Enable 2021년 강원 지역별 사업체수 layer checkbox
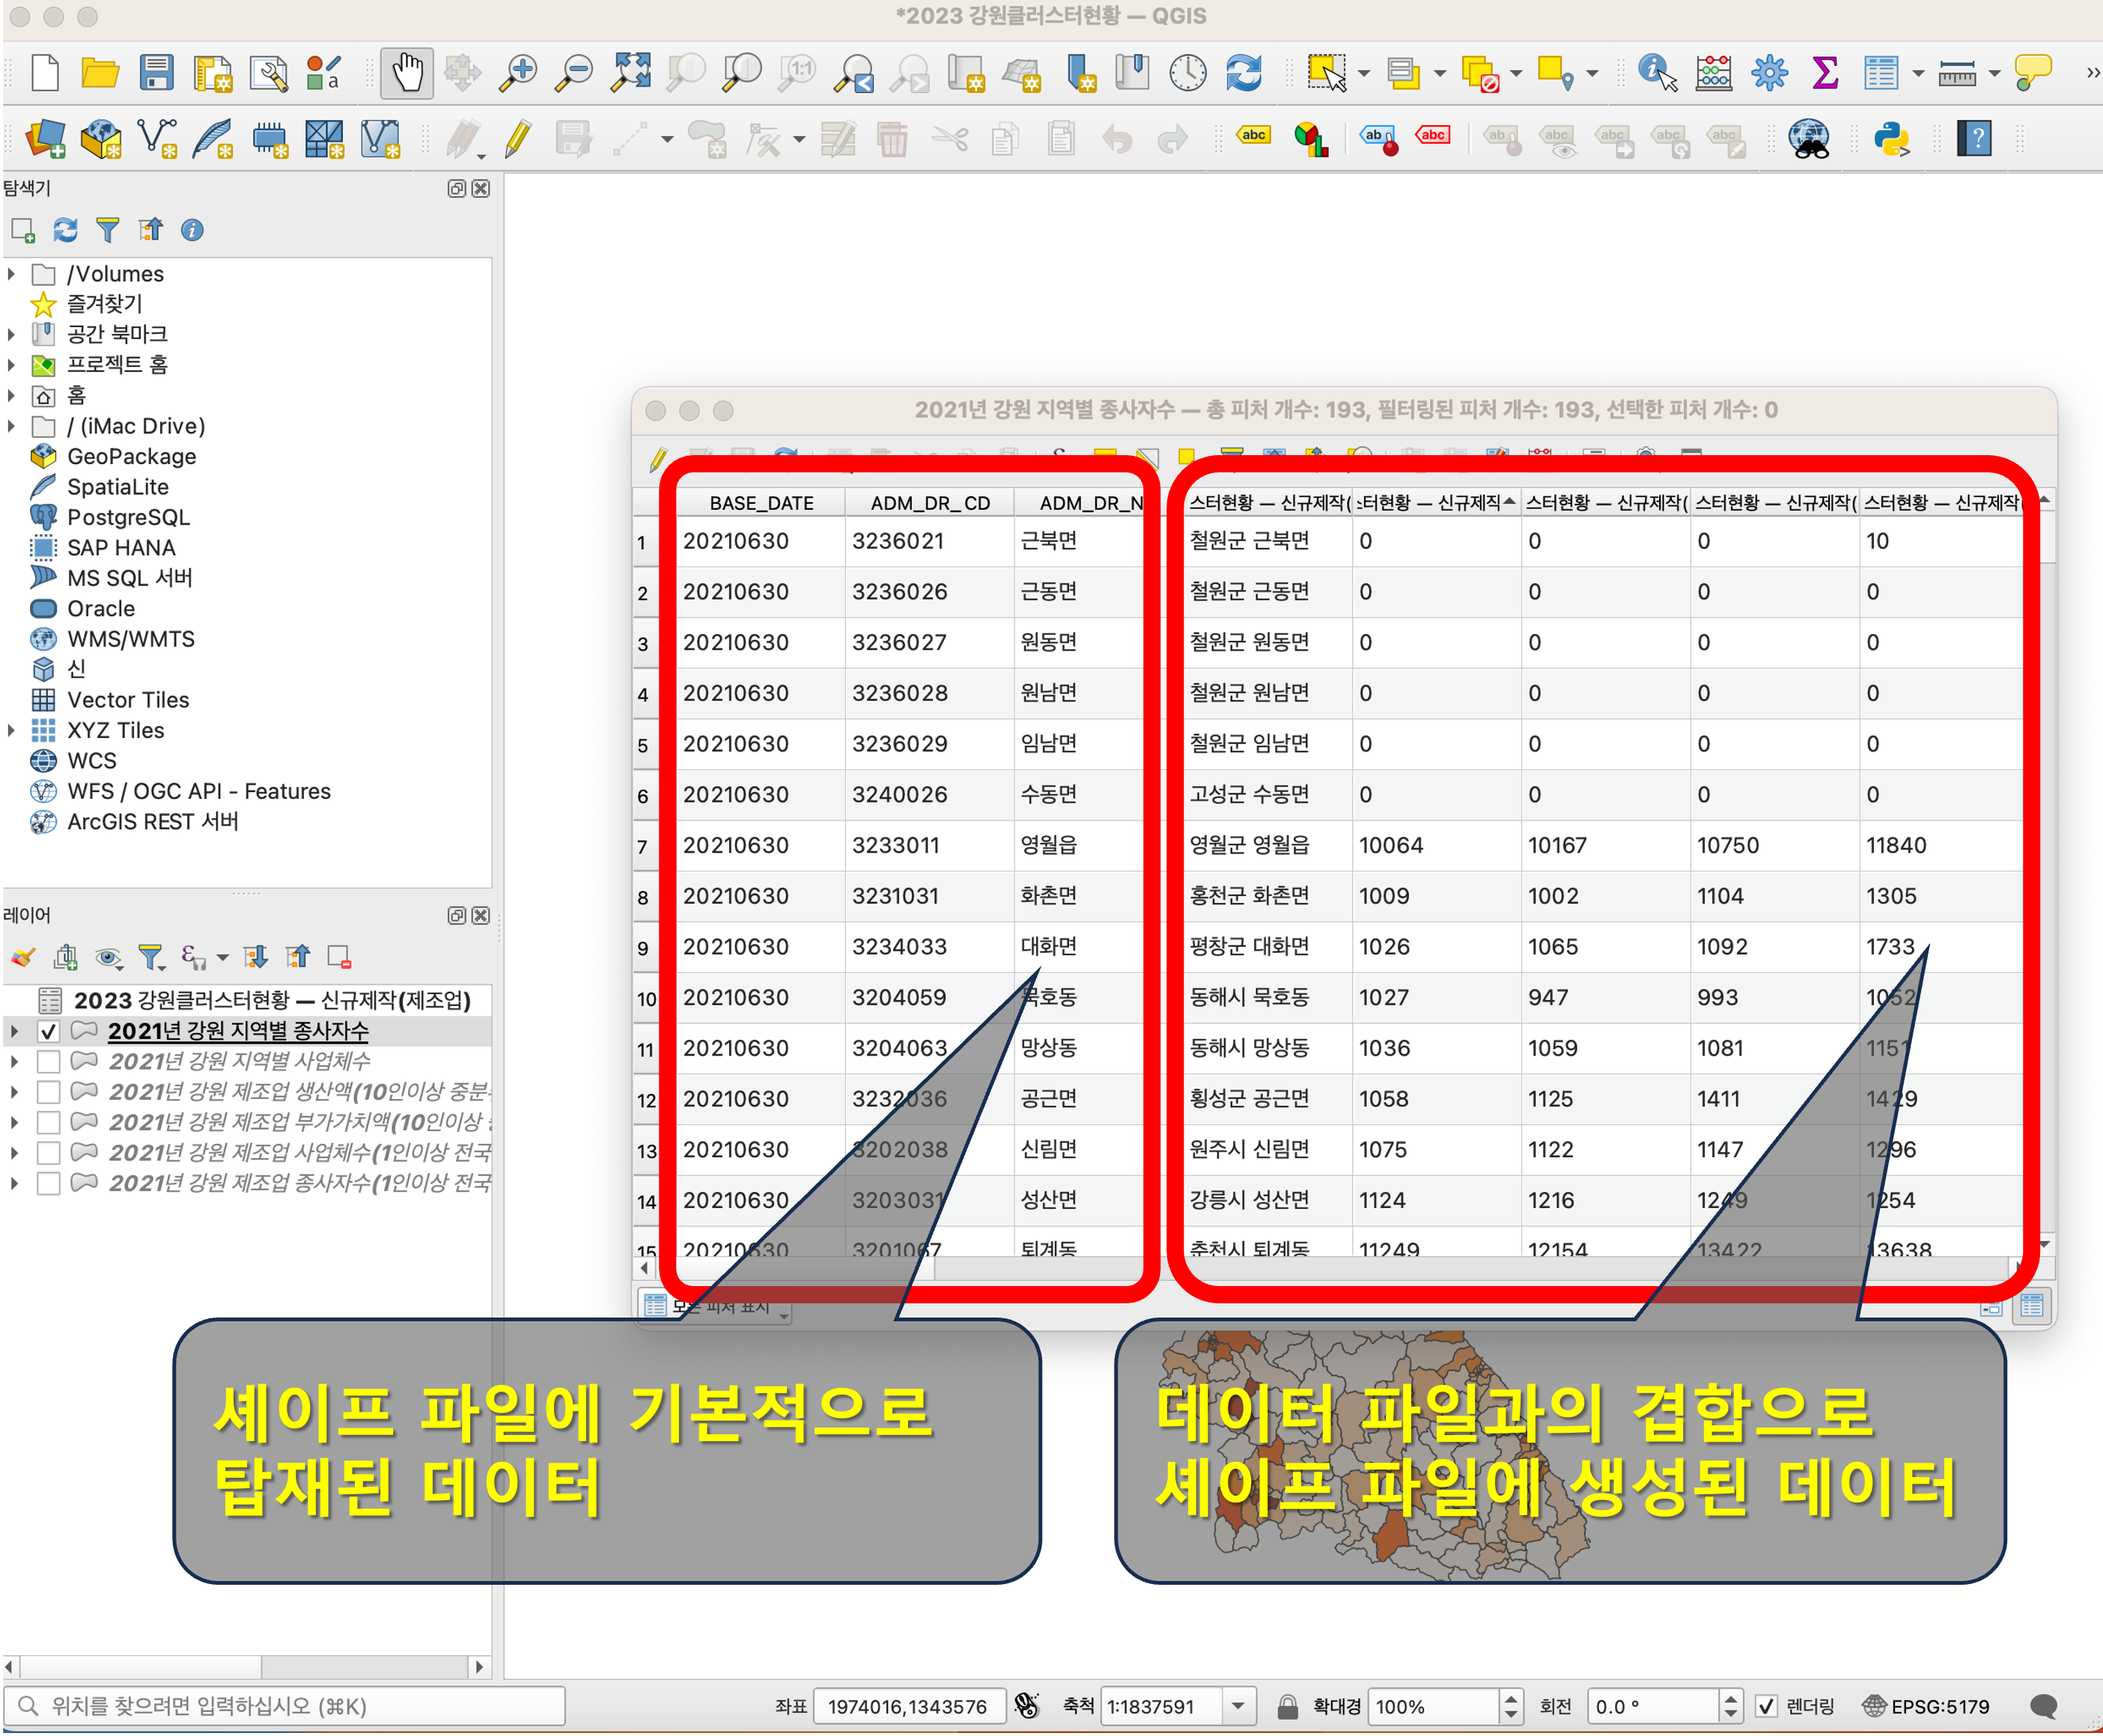This screenshot has height=1736, width=2103. coord(48,1061)
